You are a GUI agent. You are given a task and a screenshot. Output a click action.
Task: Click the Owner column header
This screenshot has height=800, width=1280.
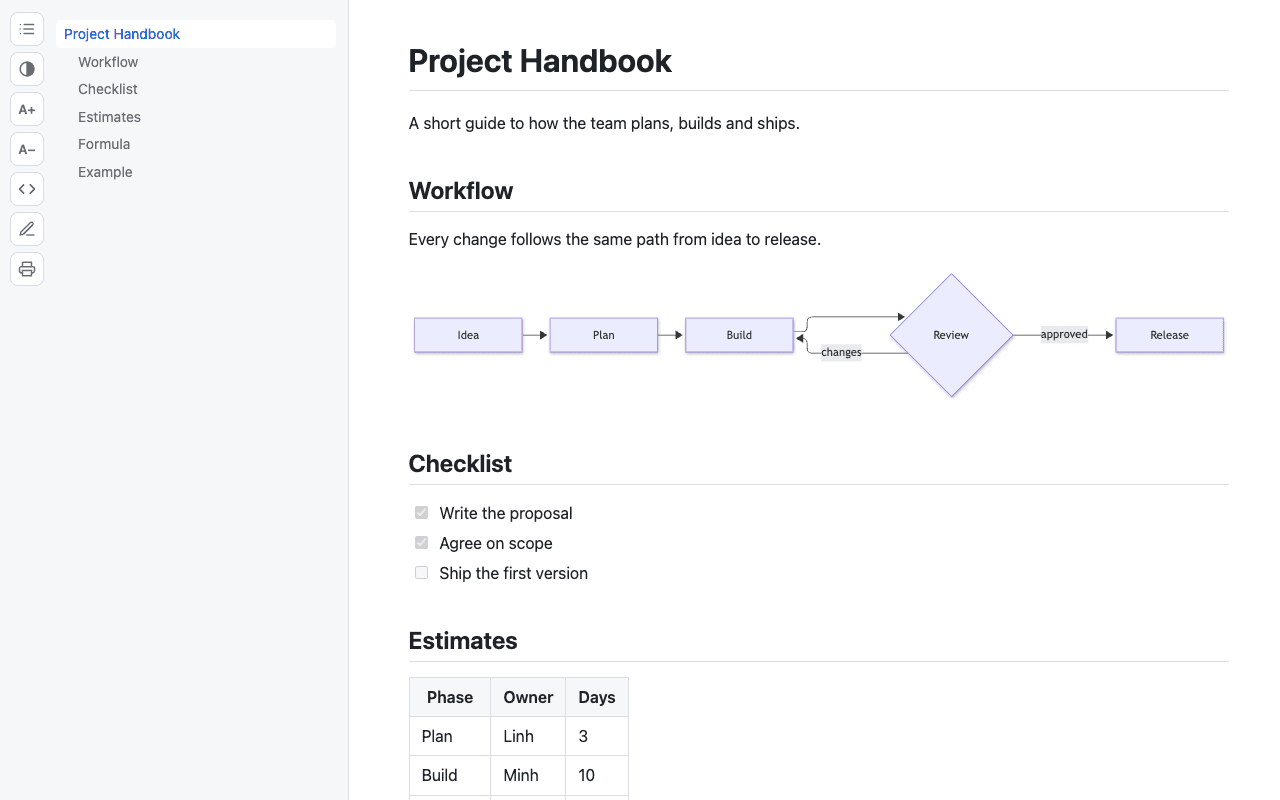pos(528,697)
